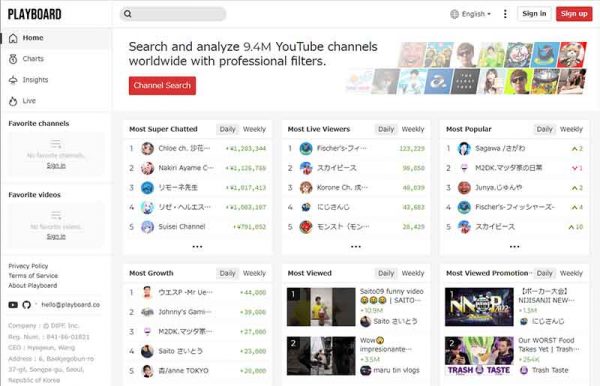
Task: Open the GitHub icon in the footer
Action: (26, 305)
